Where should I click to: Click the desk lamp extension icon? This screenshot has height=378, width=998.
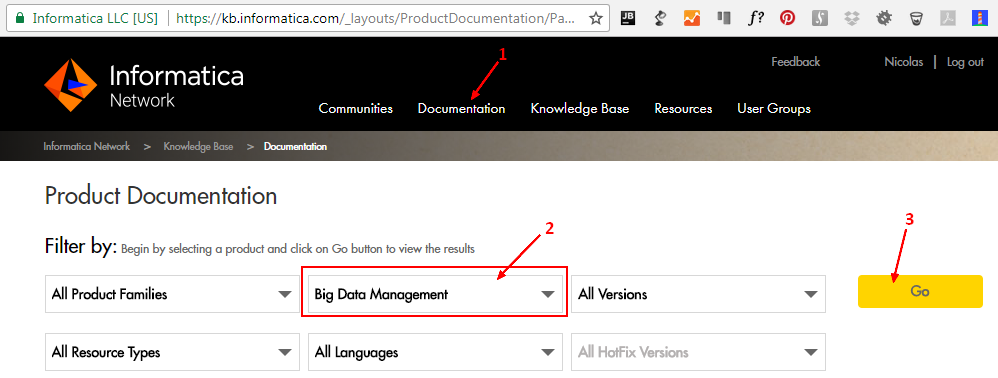pyautogui.click(x=660, y=18)
